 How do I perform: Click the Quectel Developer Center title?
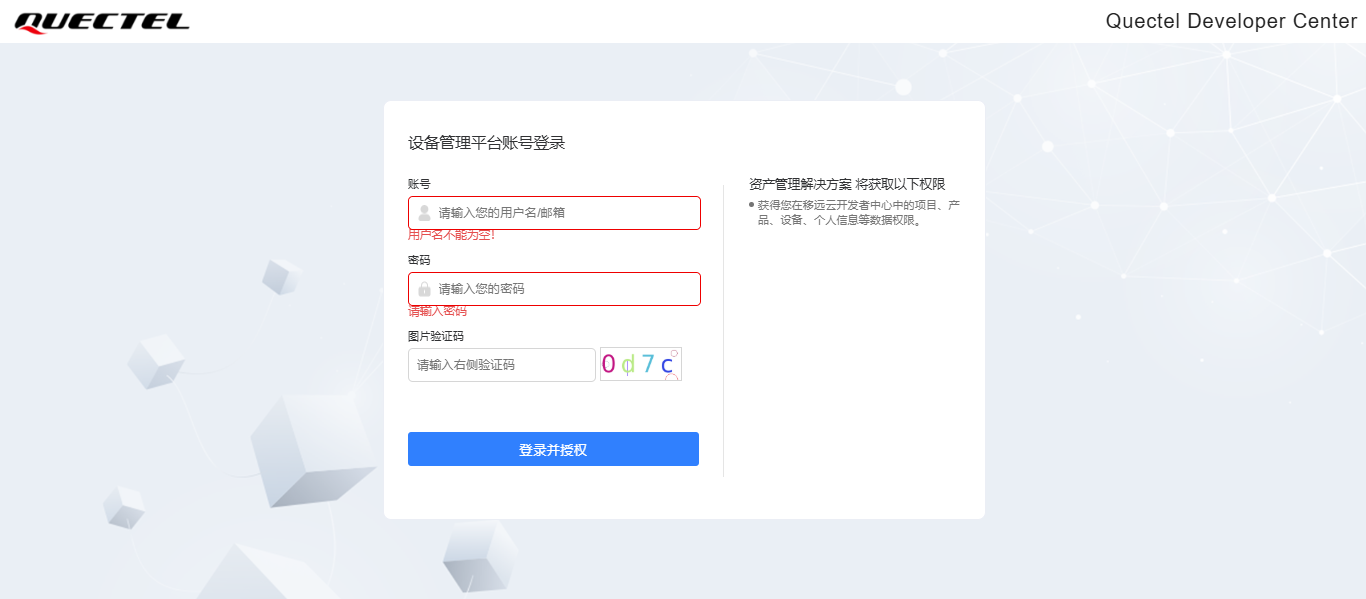tap(1230, 21)
